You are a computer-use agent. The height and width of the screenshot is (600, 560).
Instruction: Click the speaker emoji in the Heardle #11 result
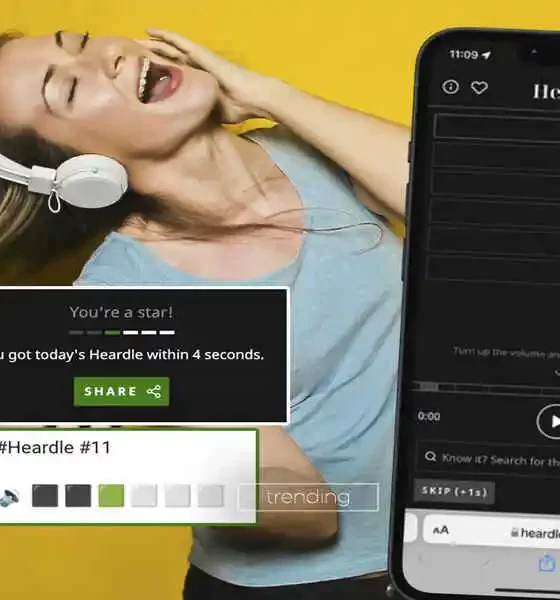pyautogui.click(x=9, y=496)
